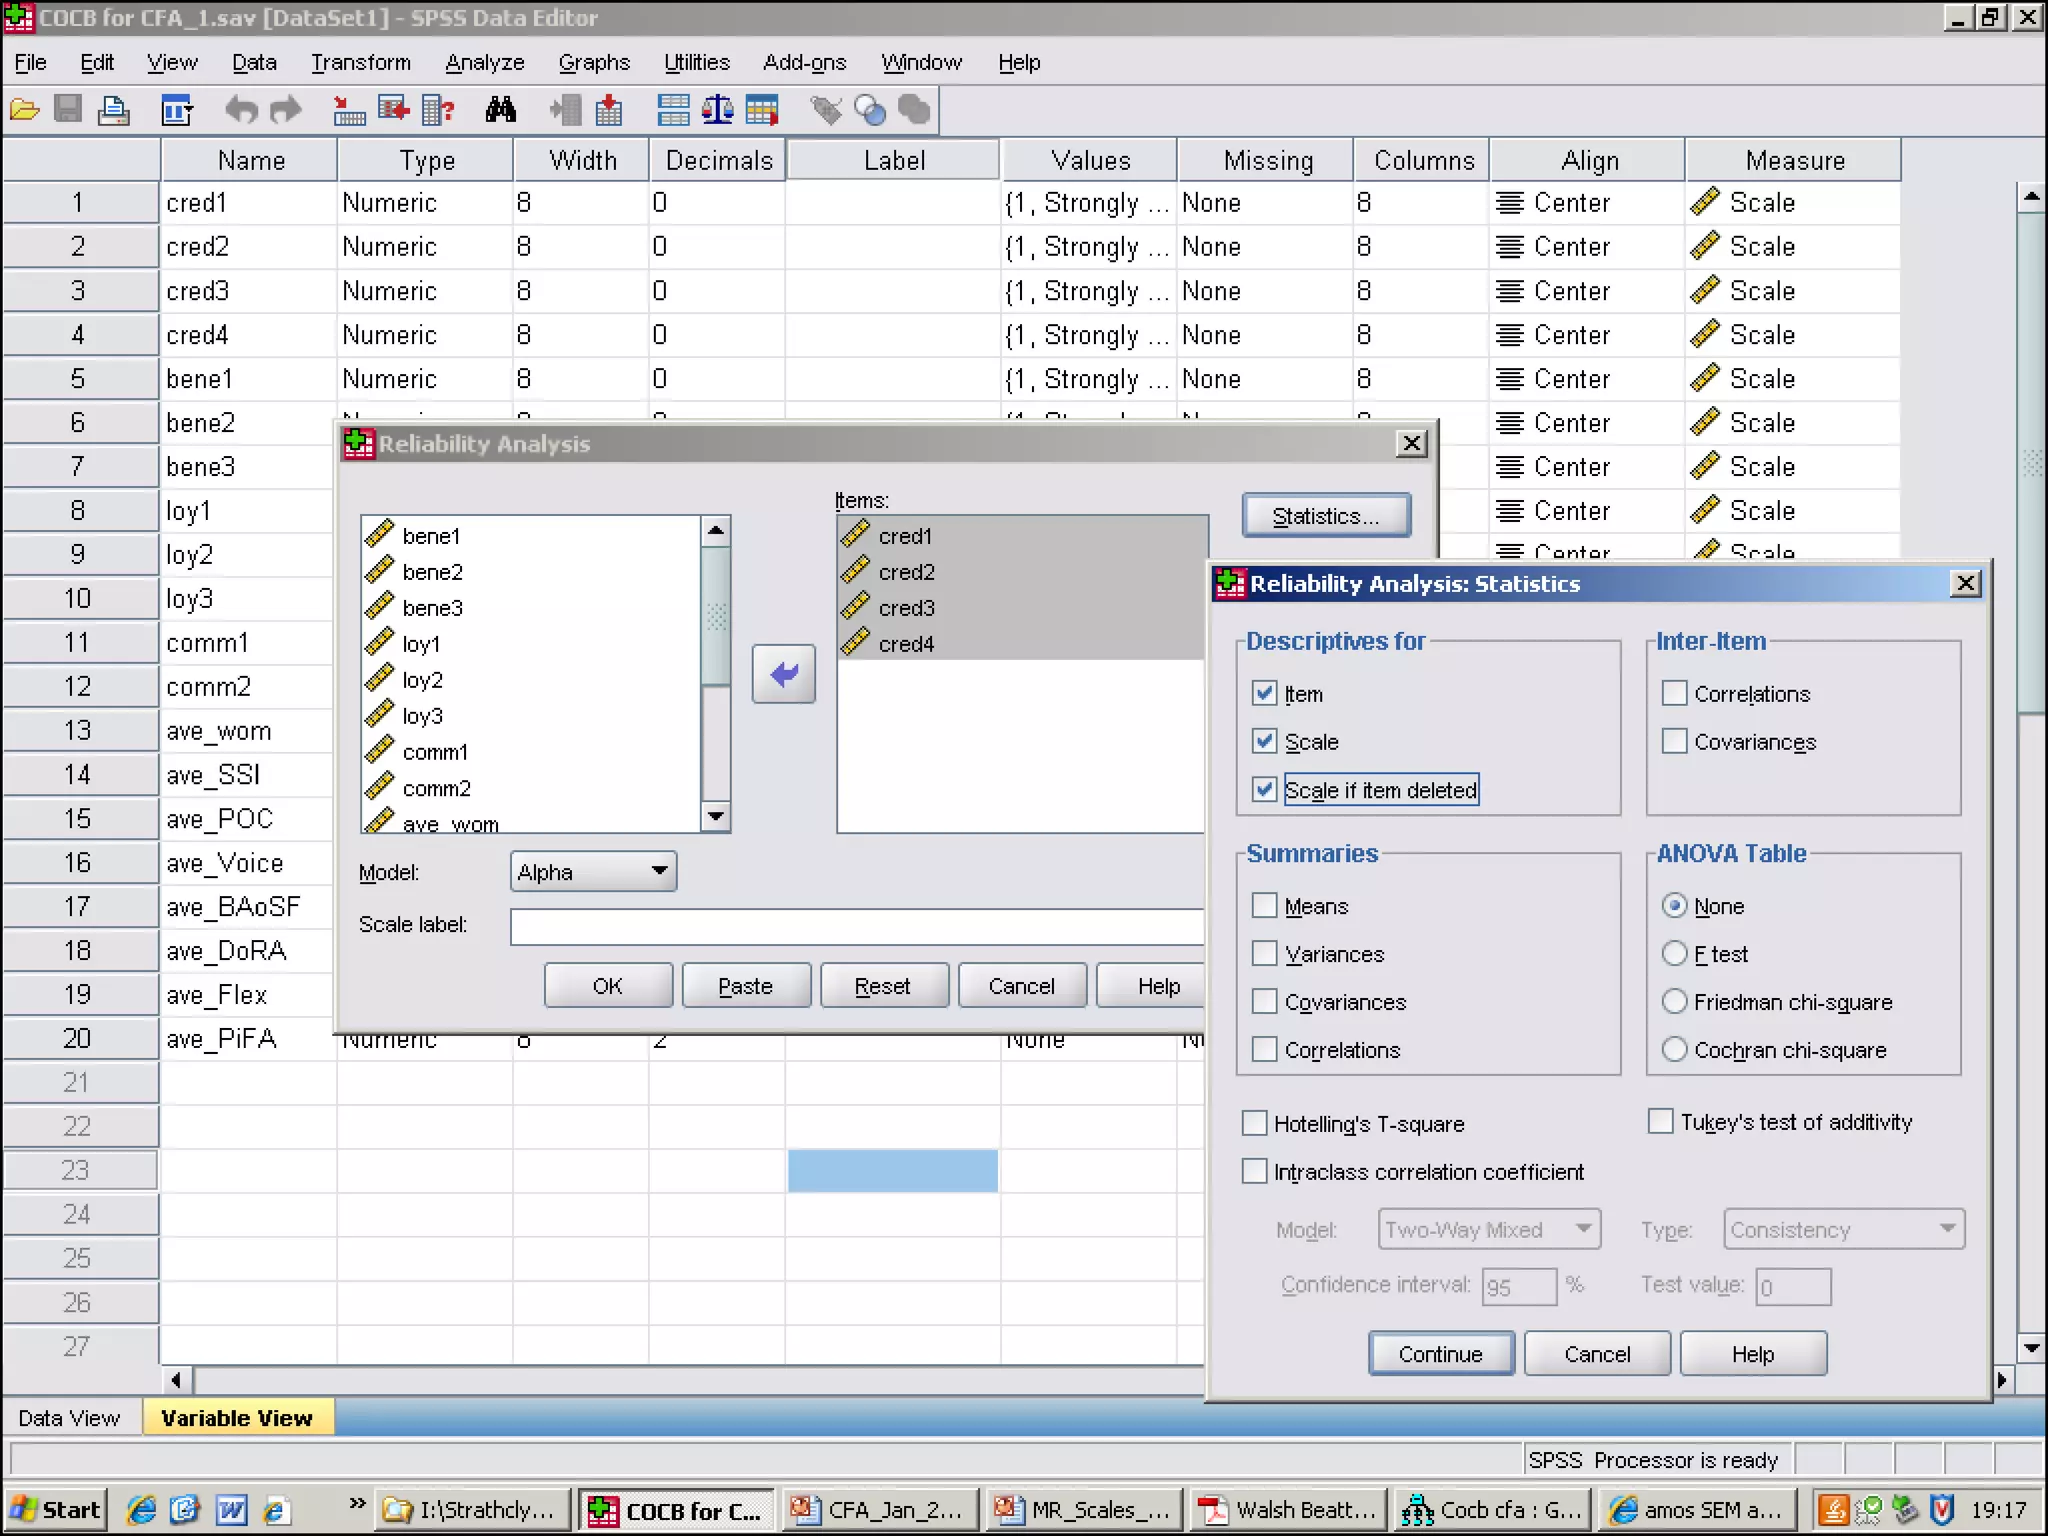Click the Variables info icon with question mark
The image size is (2048, 1536).
click(x=438, y=110)
